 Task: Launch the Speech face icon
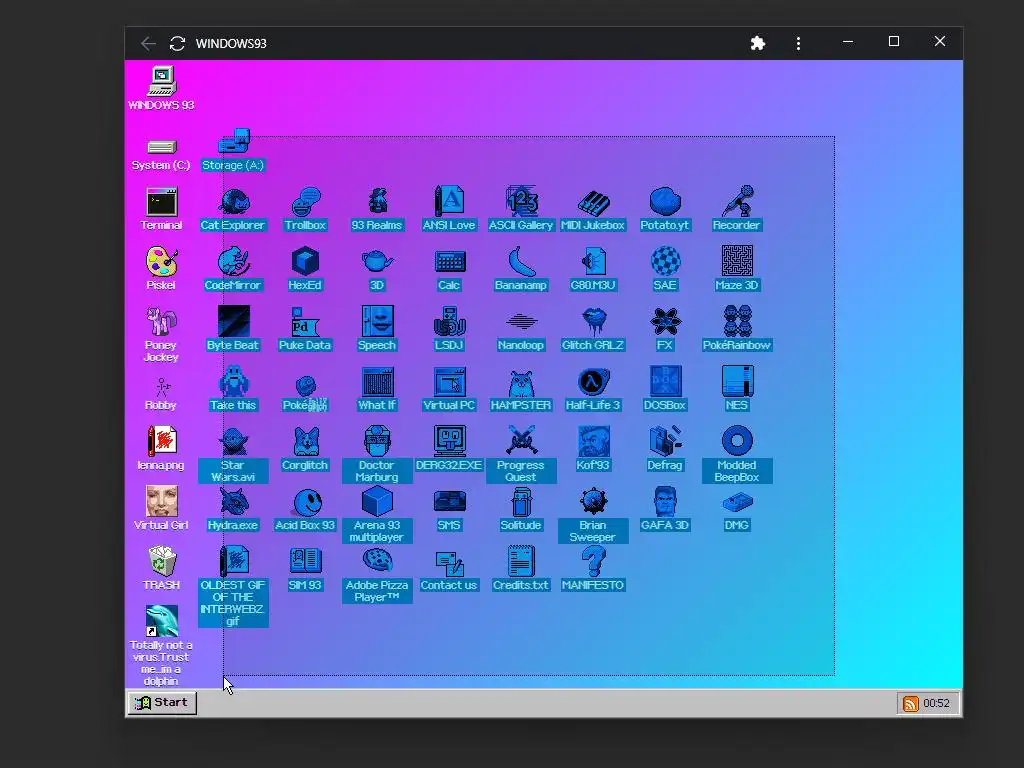pyautogui.click(x=377, y=322)
